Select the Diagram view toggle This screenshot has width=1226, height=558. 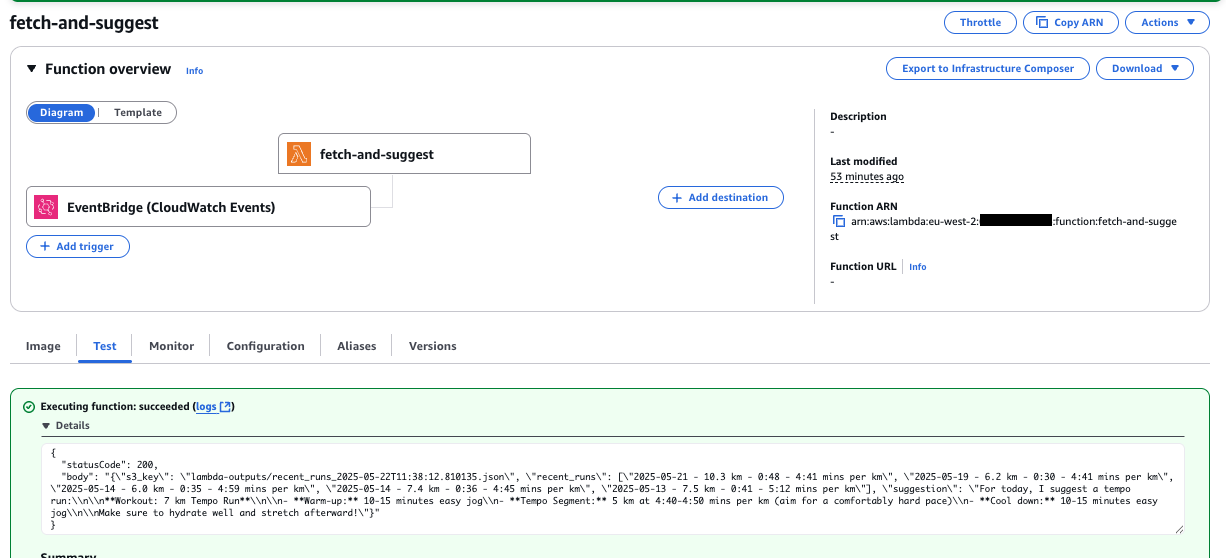click(62, 112)
